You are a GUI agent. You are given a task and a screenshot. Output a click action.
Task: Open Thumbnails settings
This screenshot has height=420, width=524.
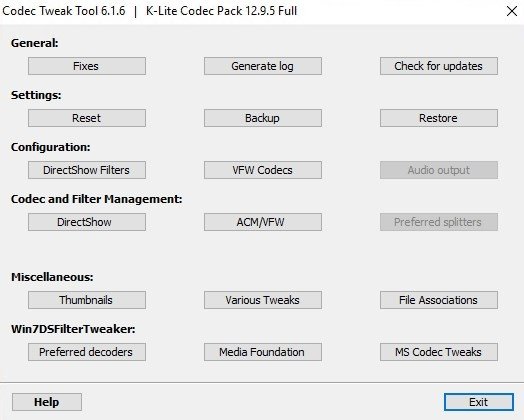tap(87, 300)
